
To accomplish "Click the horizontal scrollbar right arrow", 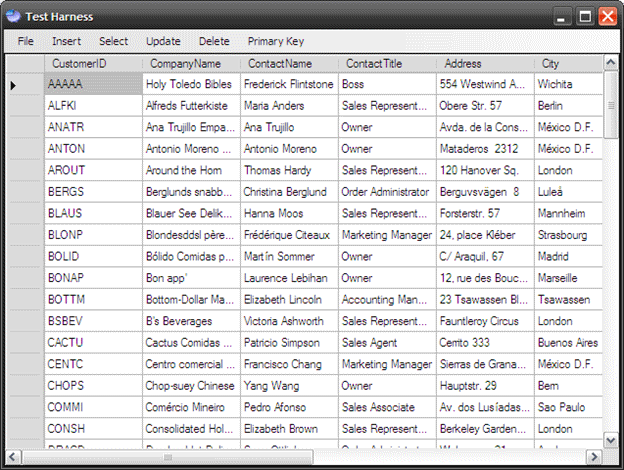I will [x=594, y=456].
